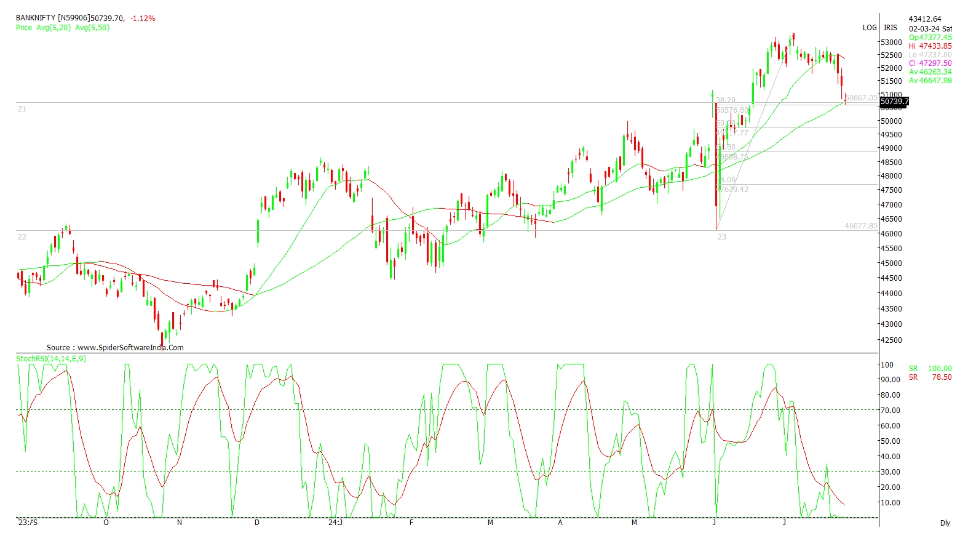The width and height of the screenshot is (974, 548).
Task: Click the 53000 price axis label
Action: tap(892, 43)
